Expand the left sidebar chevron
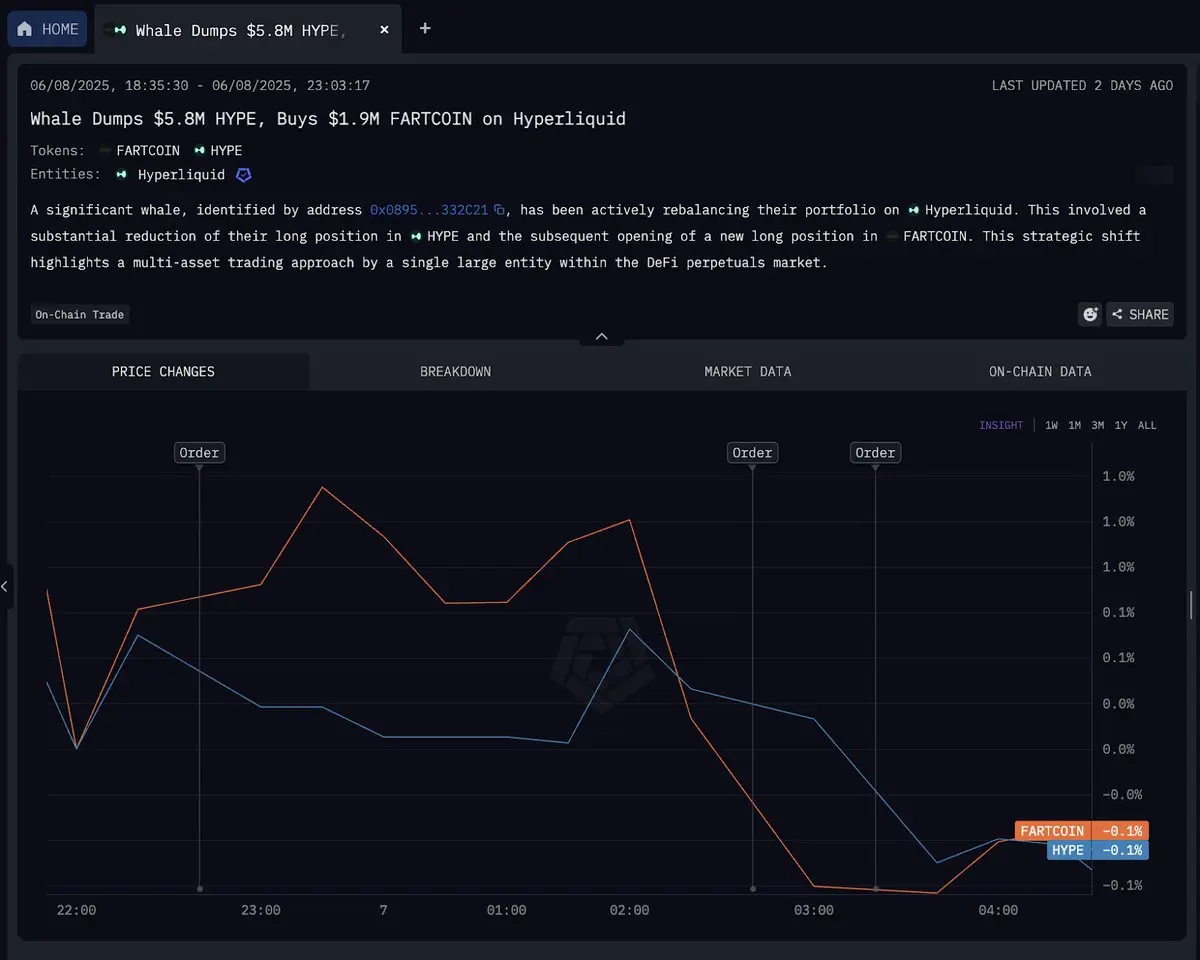 (x=6, y=586)
